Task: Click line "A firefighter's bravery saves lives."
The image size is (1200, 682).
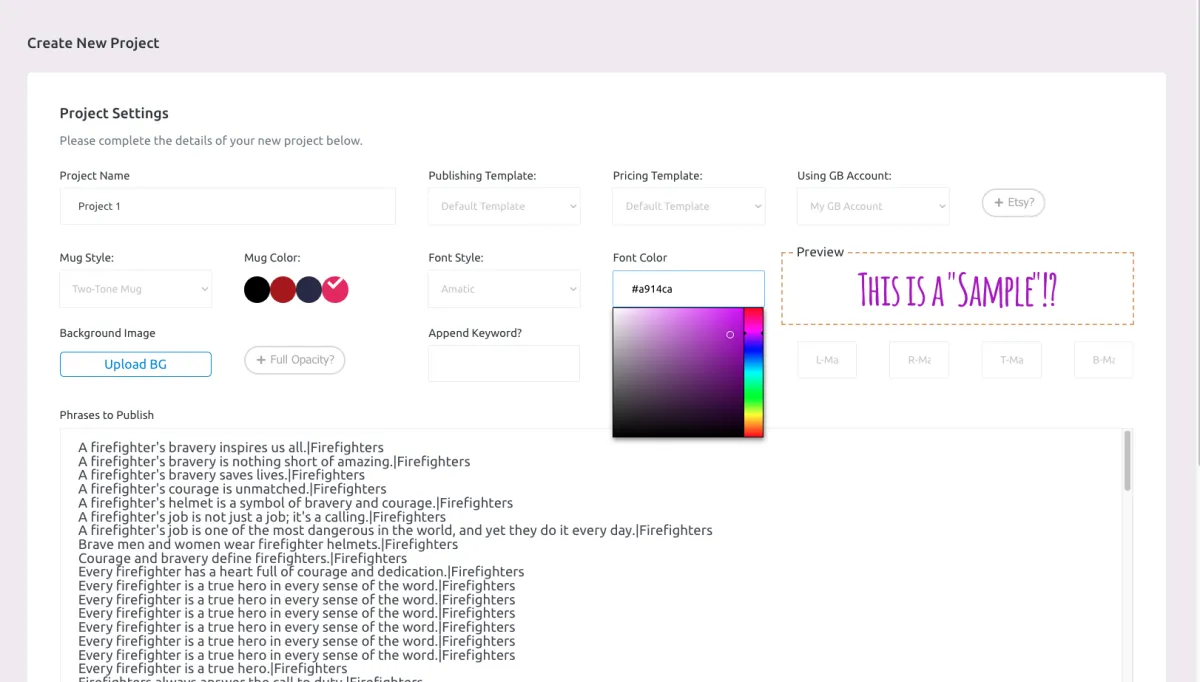Action: click(x=221, y=476)
